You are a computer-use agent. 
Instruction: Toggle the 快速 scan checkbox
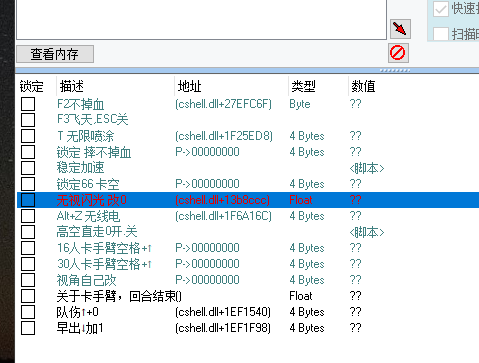(x=441, y=9)
